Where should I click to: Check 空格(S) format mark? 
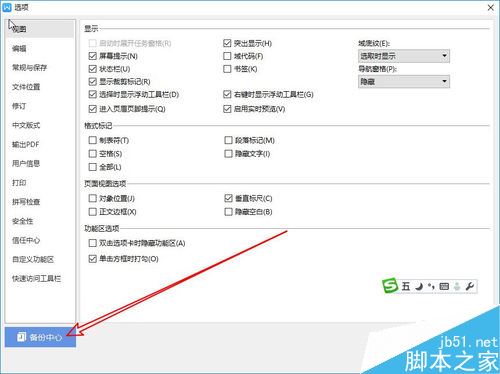point(93,154)
